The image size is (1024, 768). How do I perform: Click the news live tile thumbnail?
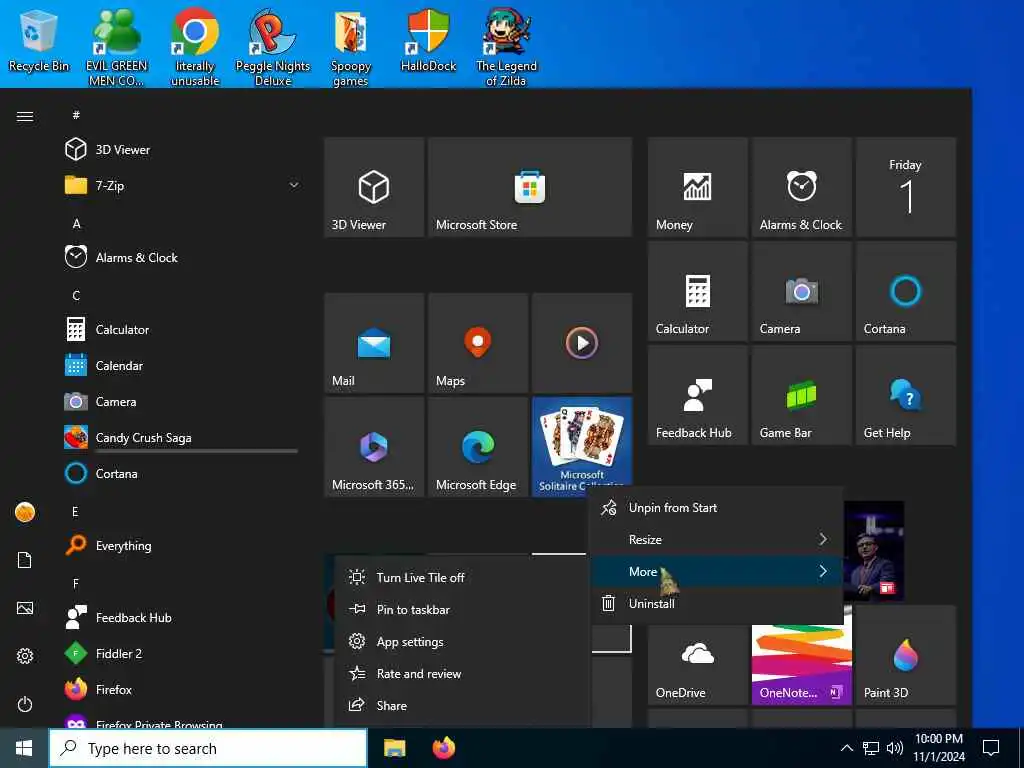(874, 551)
